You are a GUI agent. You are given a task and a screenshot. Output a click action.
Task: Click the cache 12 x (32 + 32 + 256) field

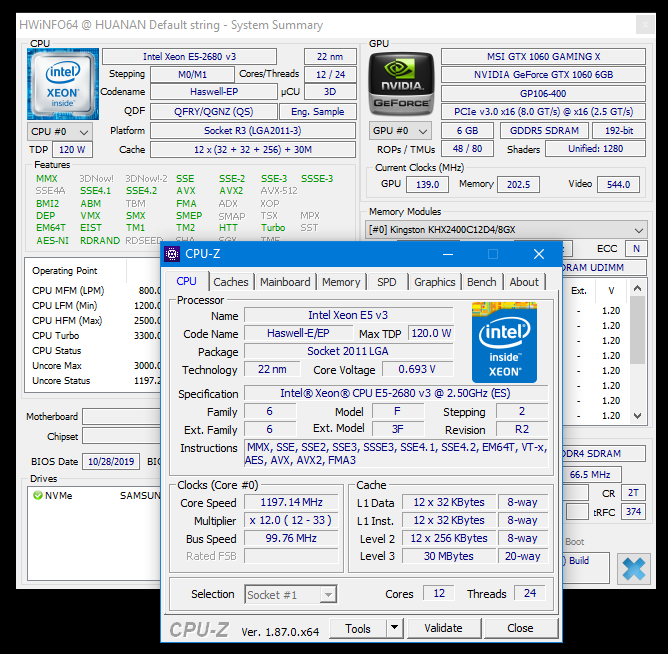[x=253, y=150]
